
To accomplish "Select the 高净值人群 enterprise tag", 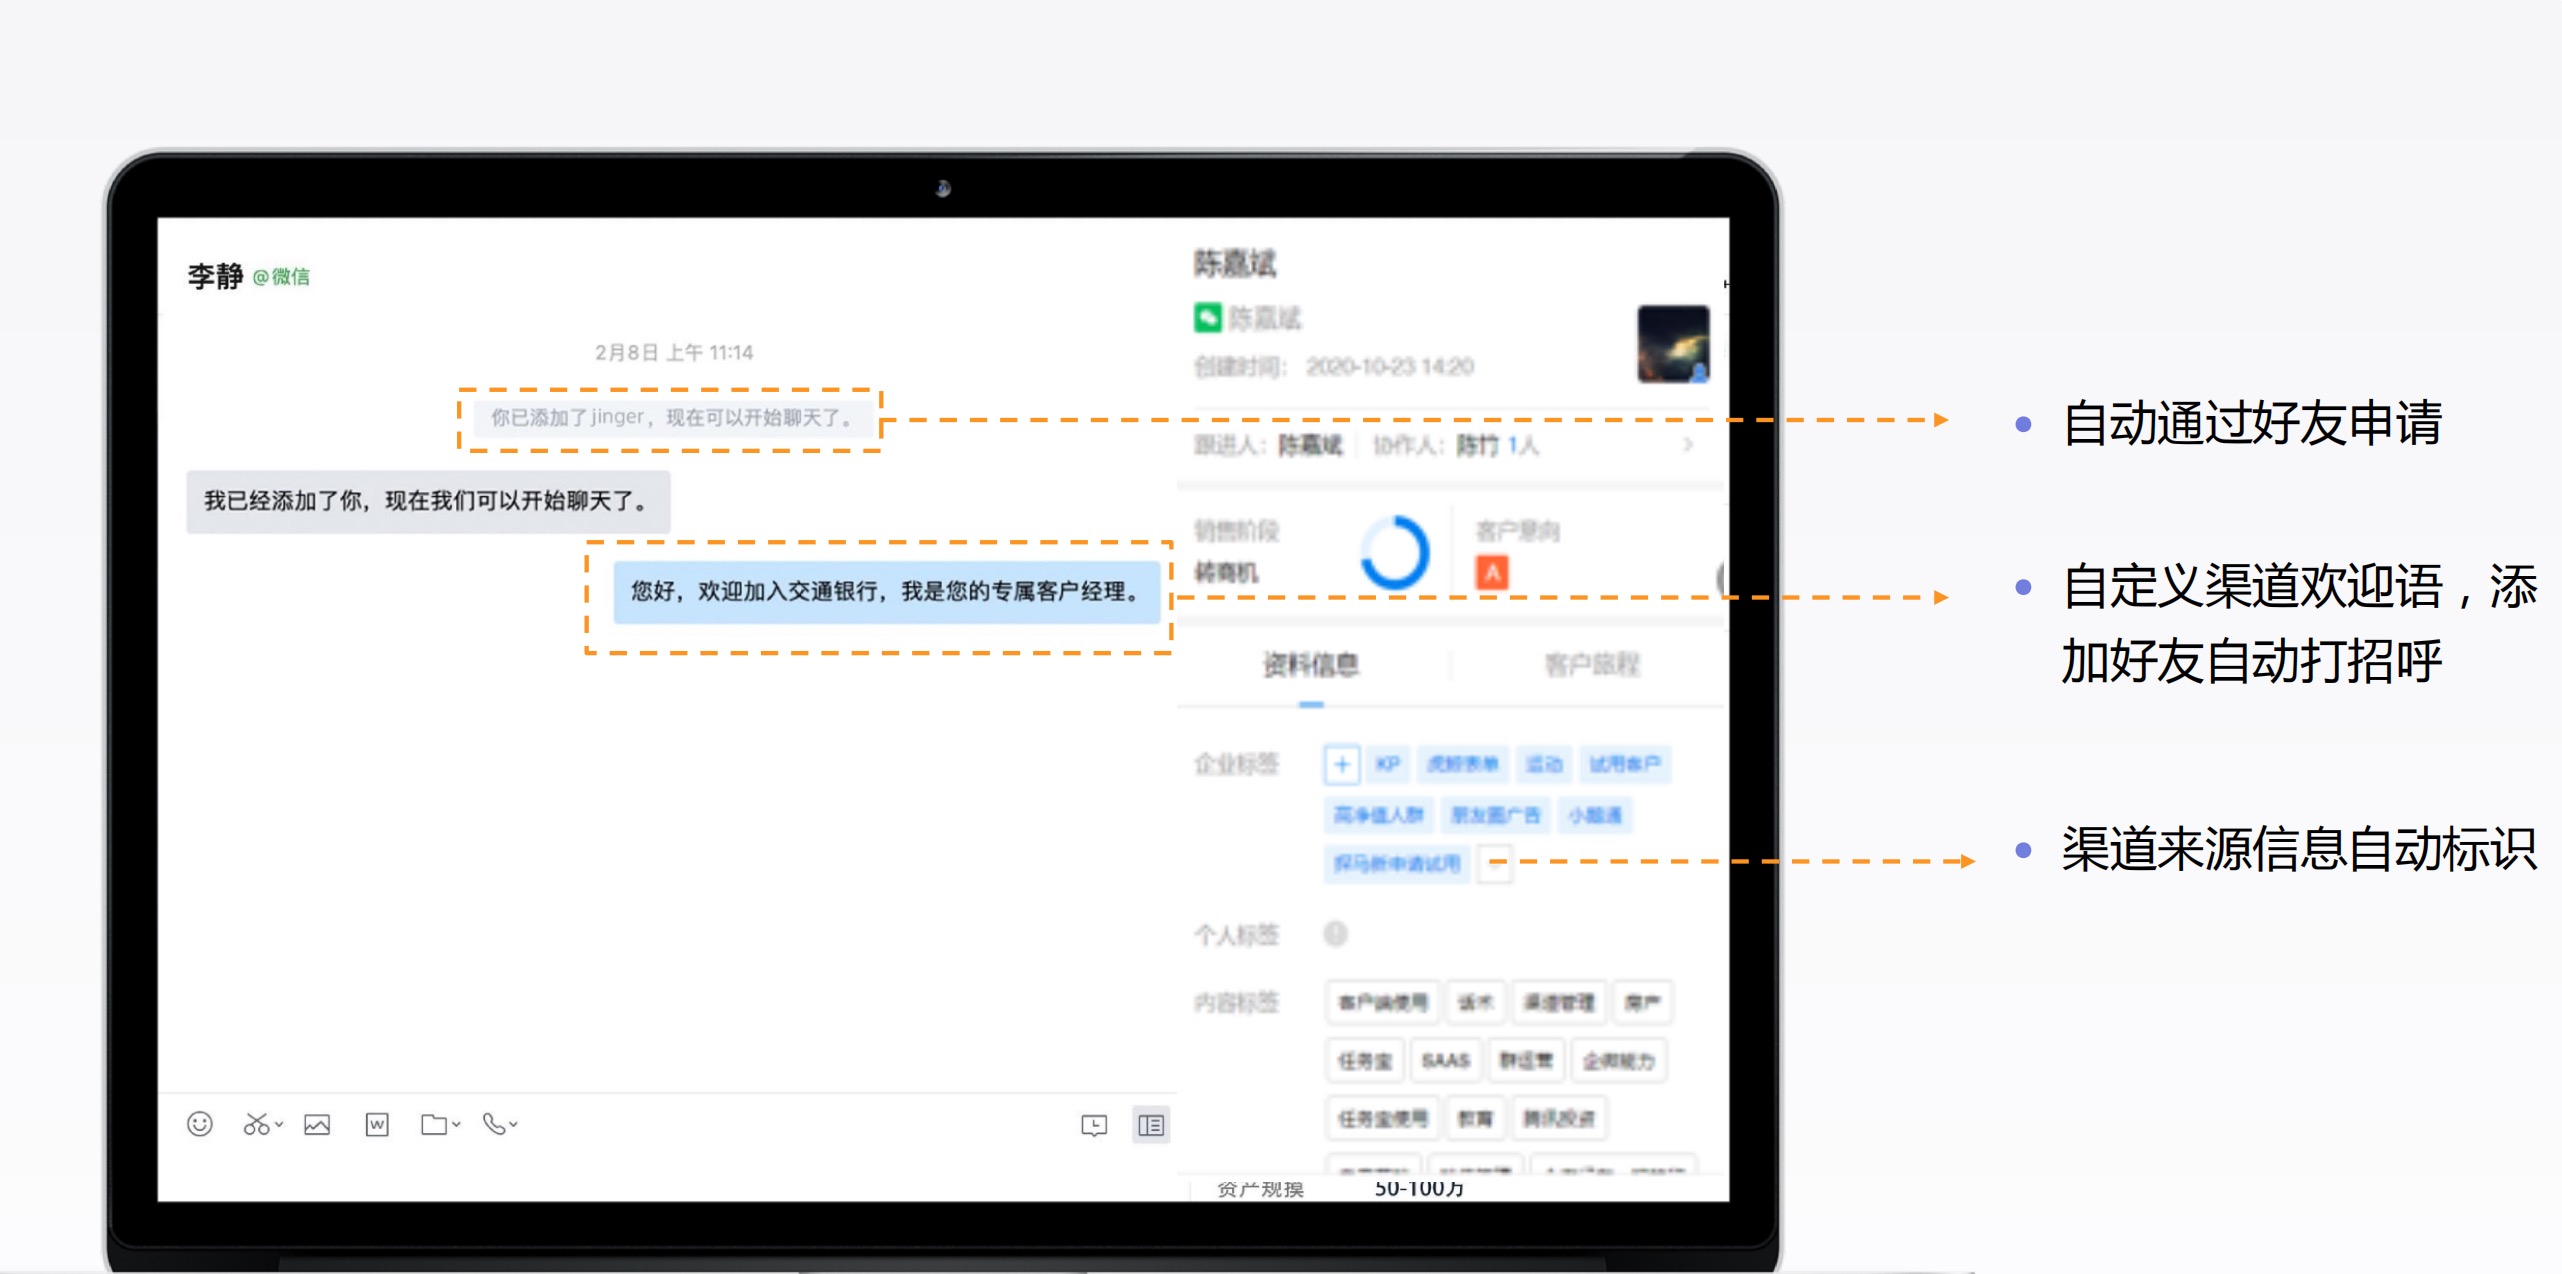I will 1379,815.
